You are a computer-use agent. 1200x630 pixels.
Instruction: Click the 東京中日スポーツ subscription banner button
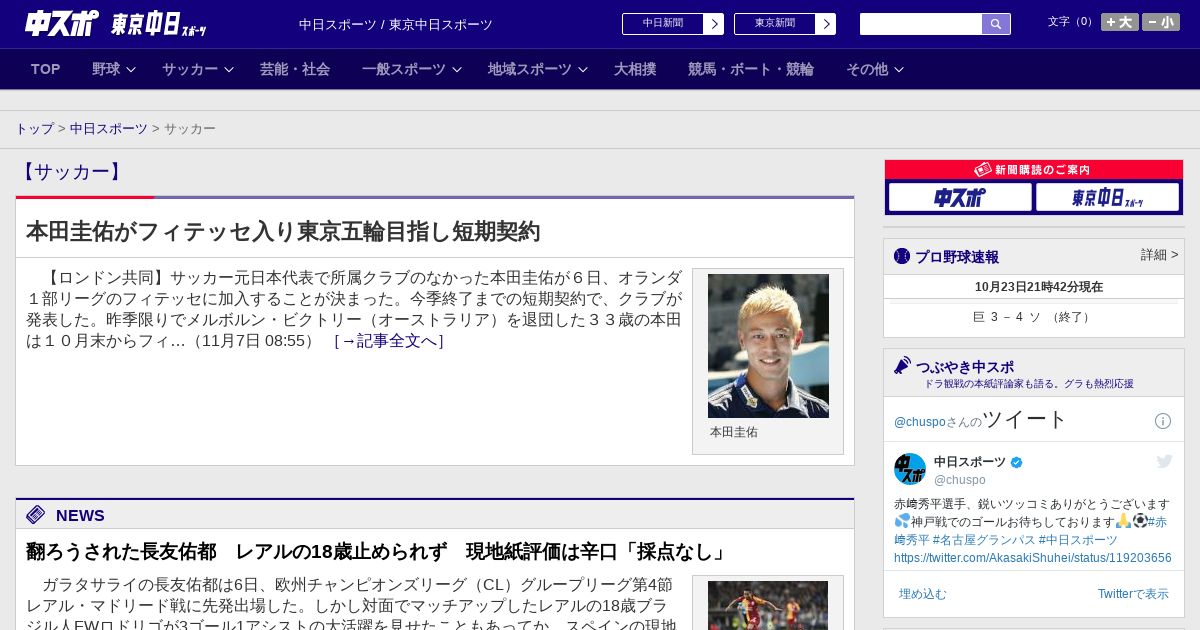(x=1107, y=198)
